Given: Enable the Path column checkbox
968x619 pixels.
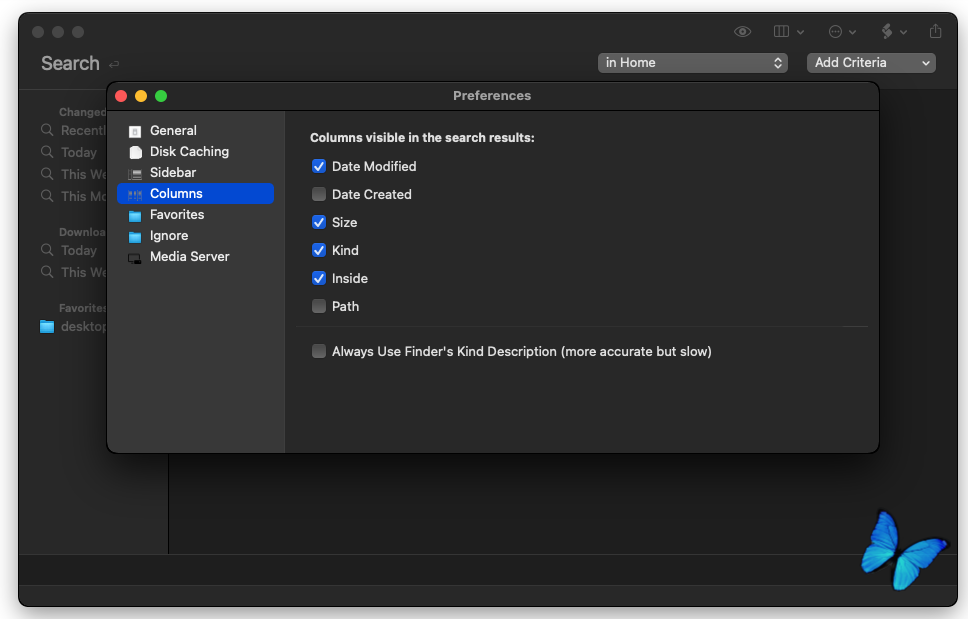Looking at the screenshot, I should point(319,307).
